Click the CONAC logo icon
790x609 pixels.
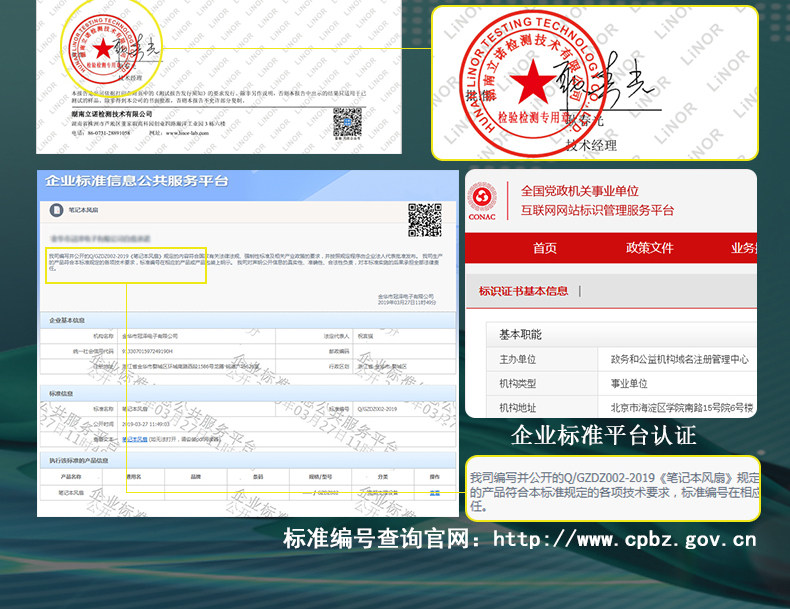482,201
